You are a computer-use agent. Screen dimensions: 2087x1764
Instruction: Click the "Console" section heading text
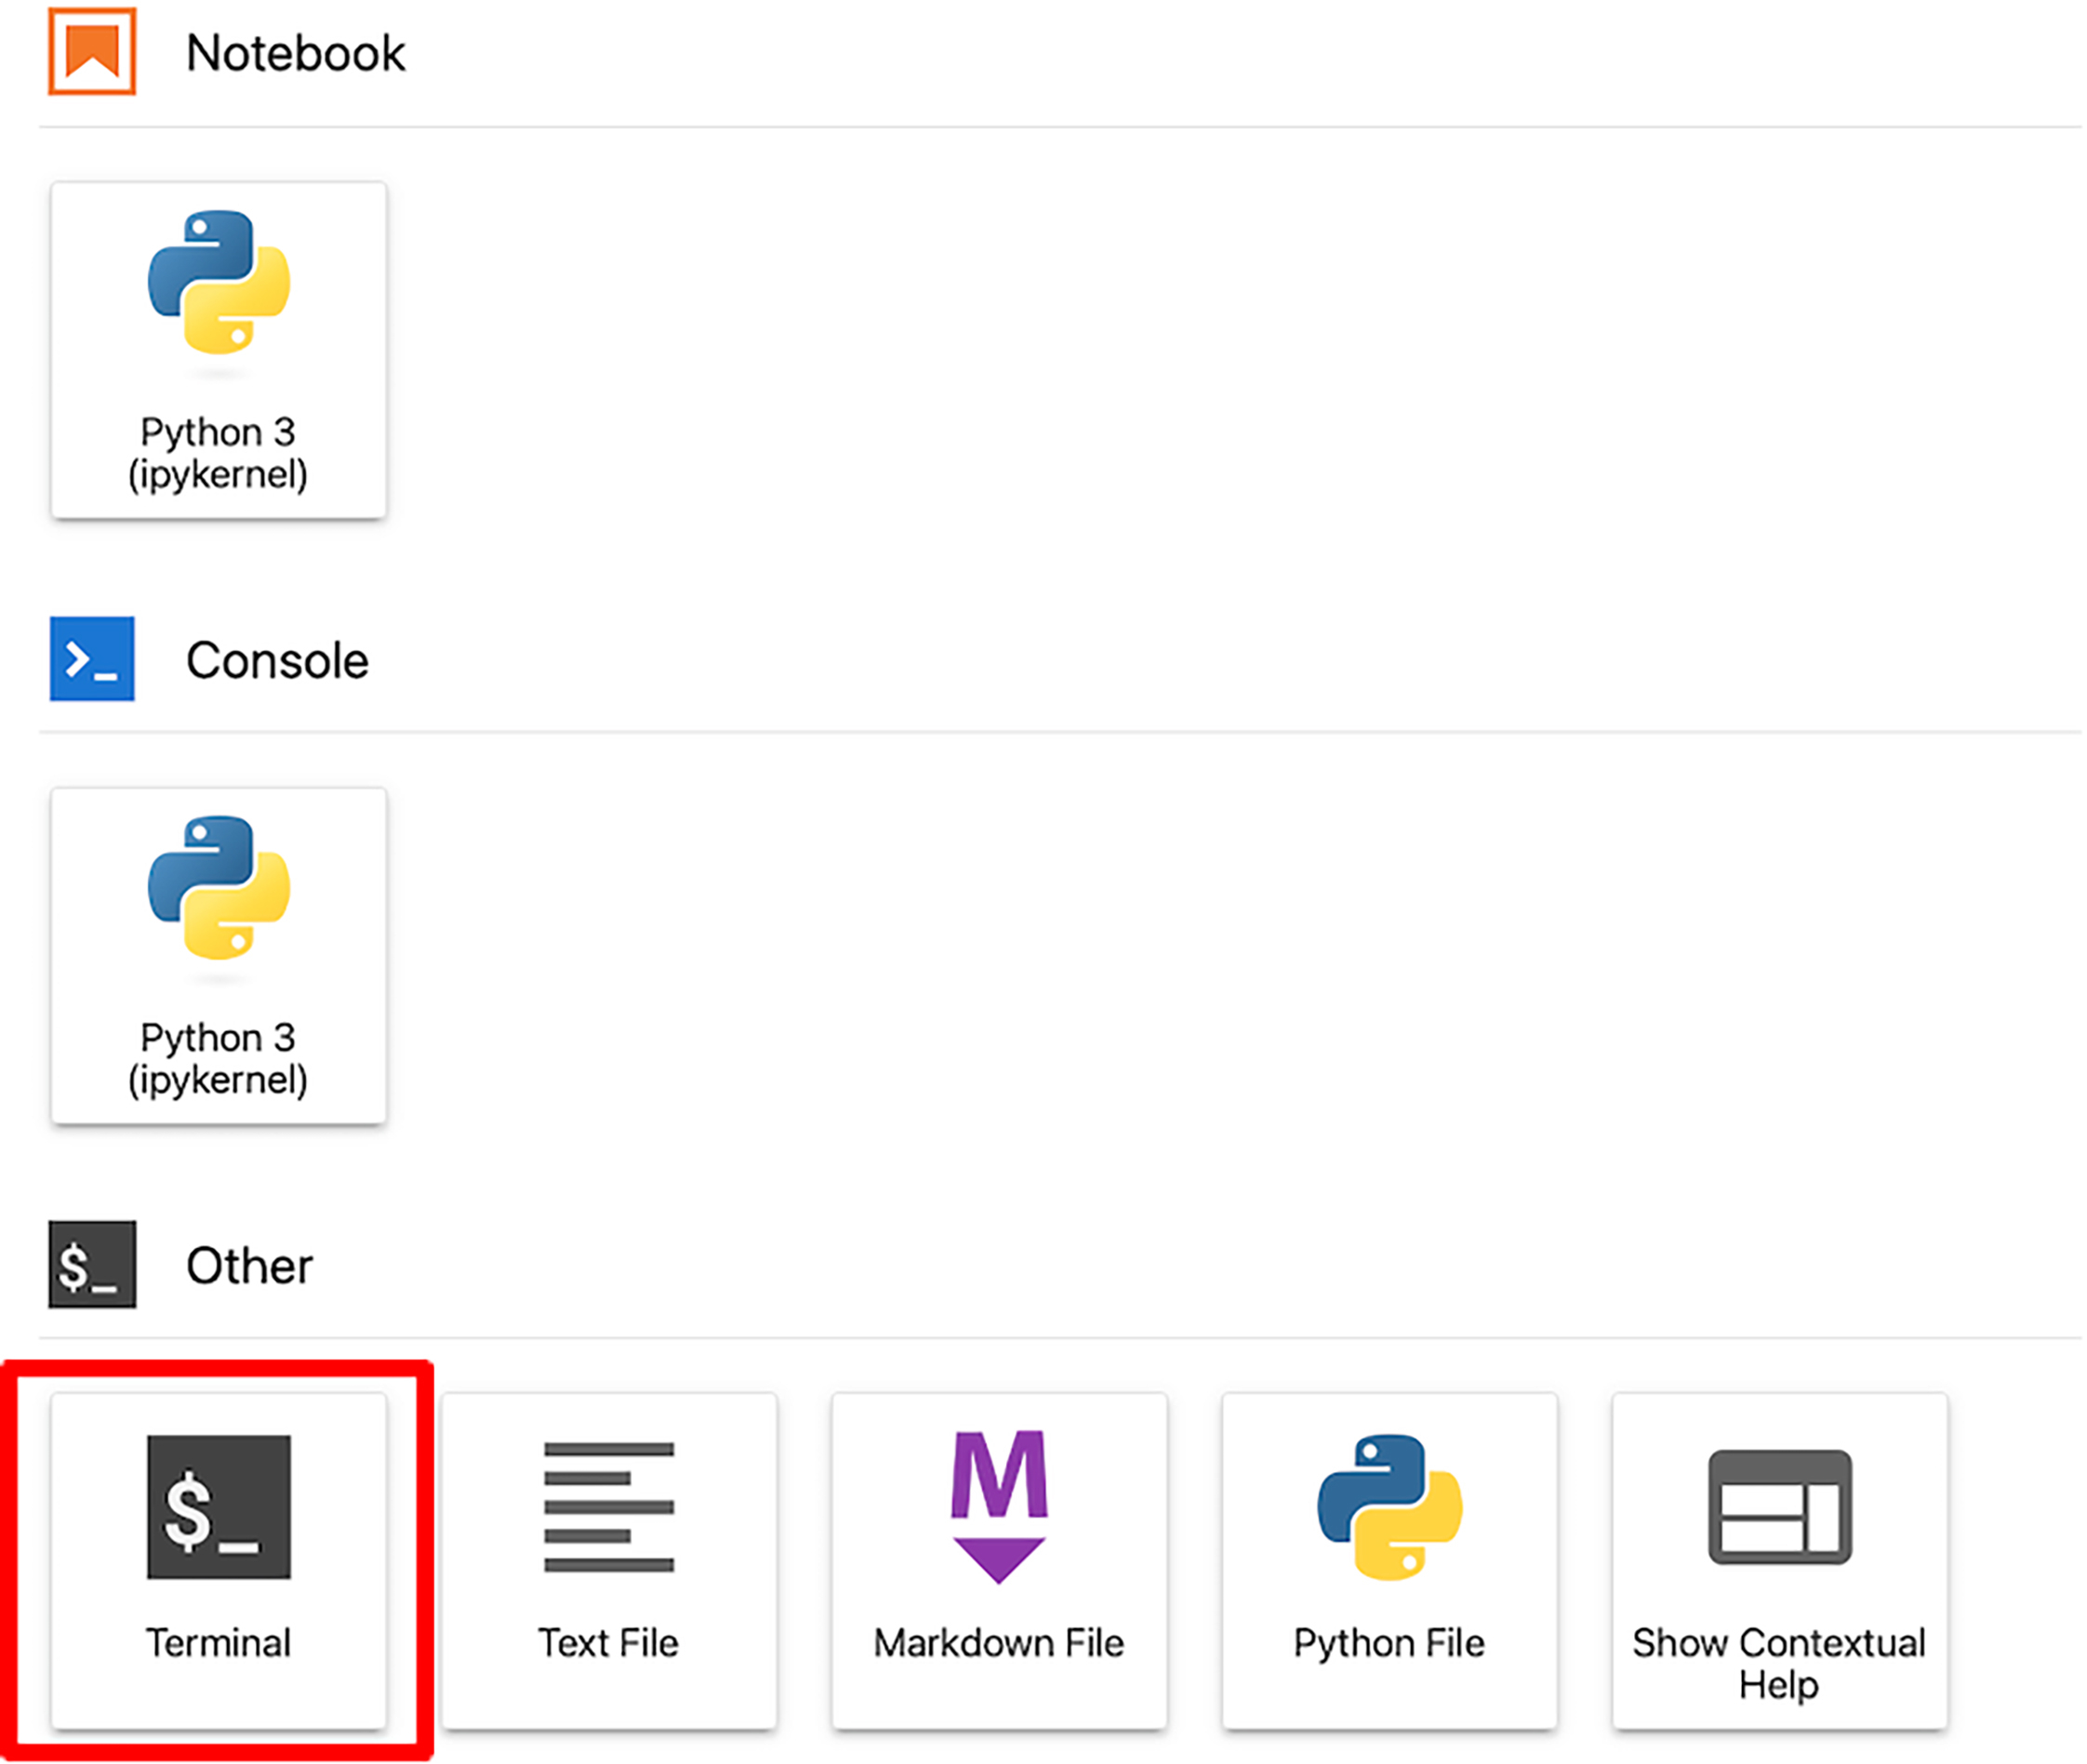tap(277, 661)
